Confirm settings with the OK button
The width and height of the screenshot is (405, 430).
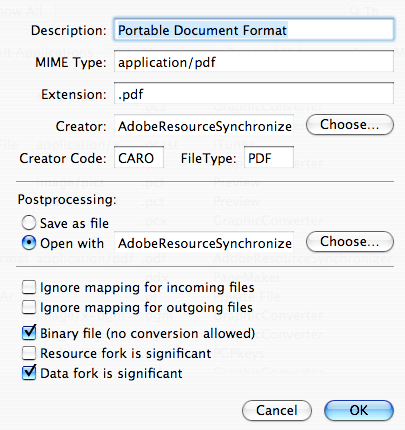click(x=359, y=410)
